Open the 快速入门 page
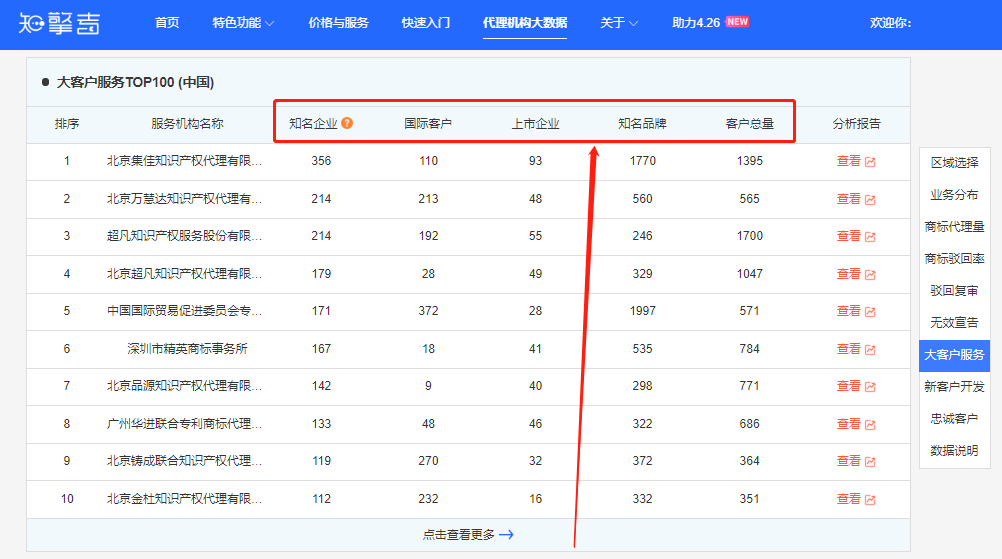 426,23
